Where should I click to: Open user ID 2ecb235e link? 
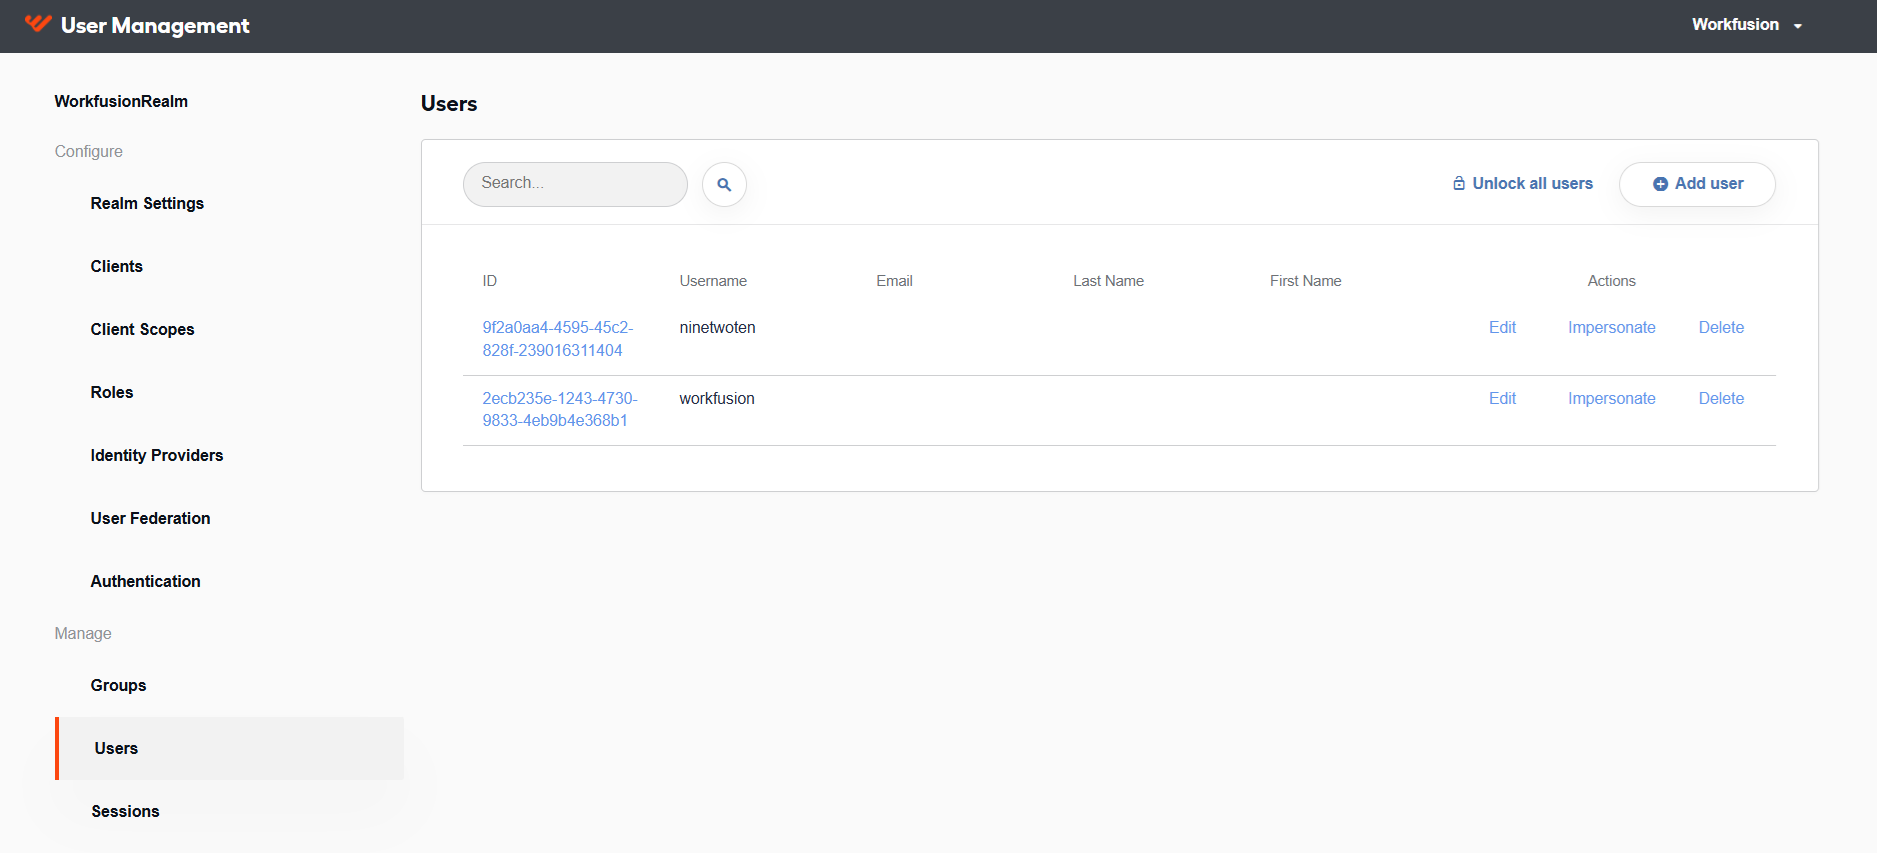(560, 409)
